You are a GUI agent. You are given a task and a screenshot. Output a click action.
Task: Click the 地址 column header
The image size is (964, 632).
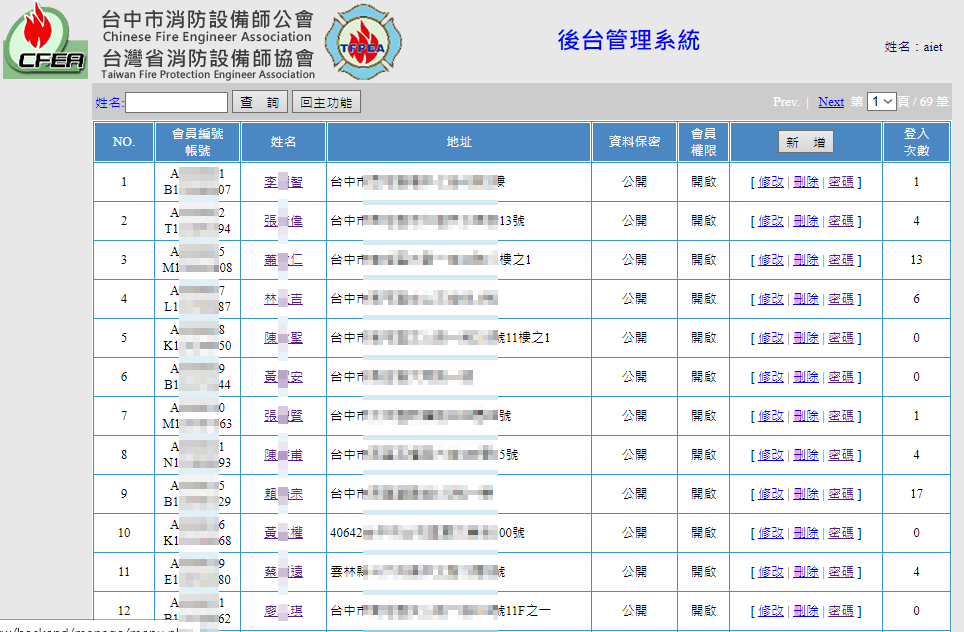[459, 142]
